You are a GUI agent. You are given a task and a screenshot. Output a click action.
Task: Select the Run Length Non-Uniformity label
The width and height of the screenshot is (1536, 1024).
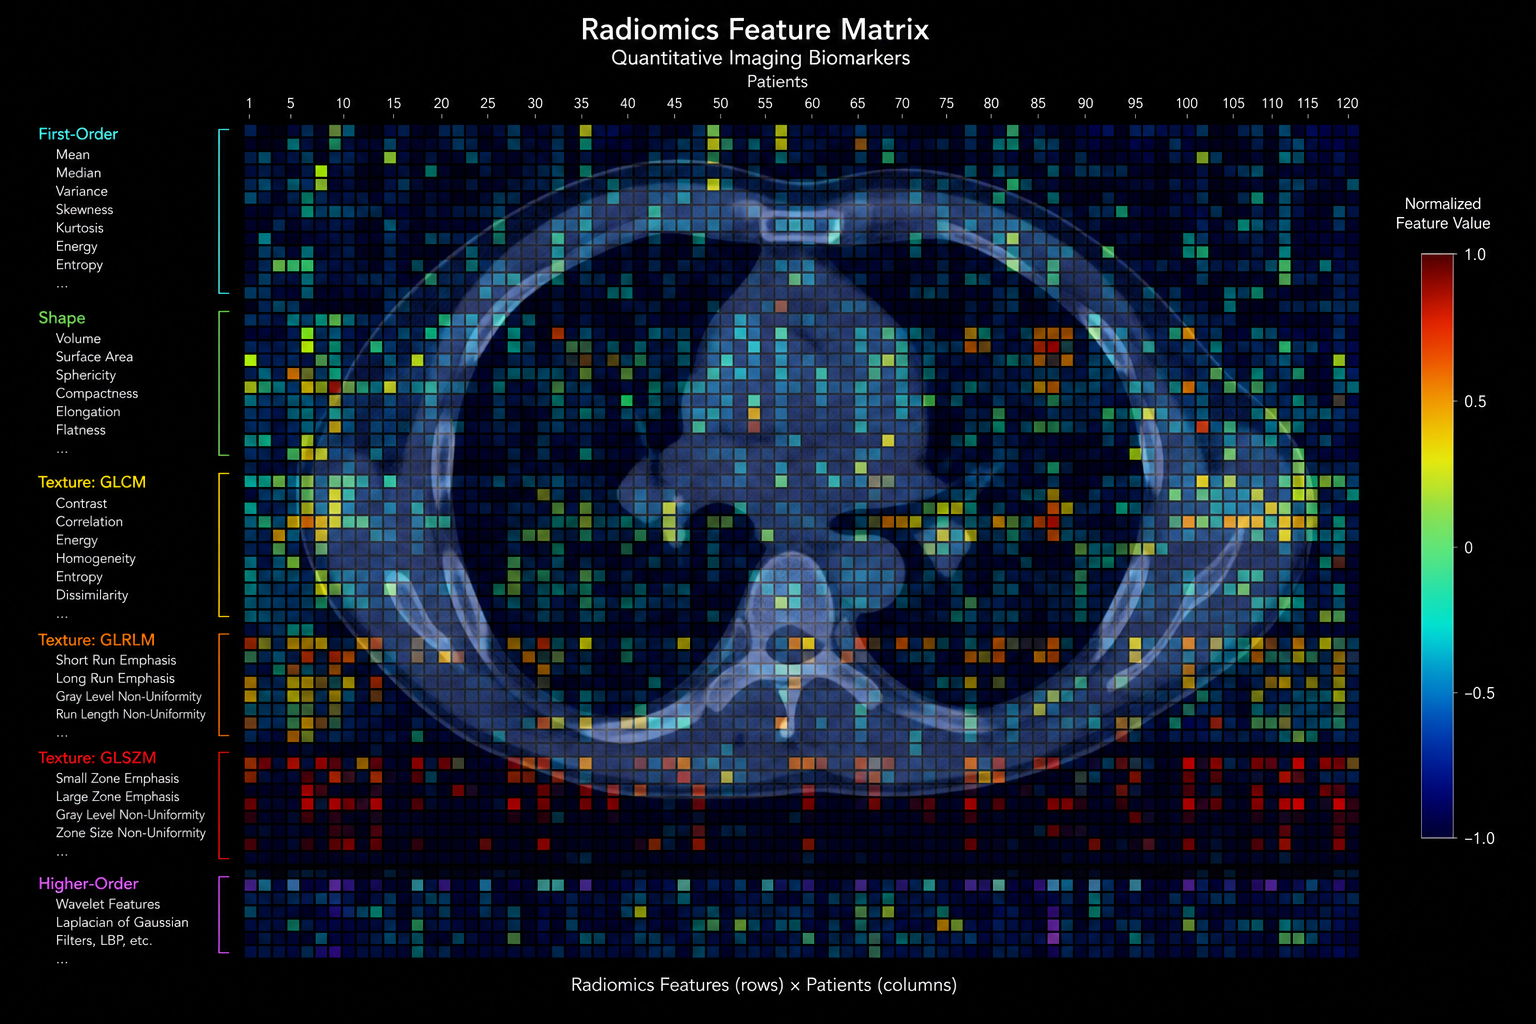pyautogui.click(x=131, y=714)
